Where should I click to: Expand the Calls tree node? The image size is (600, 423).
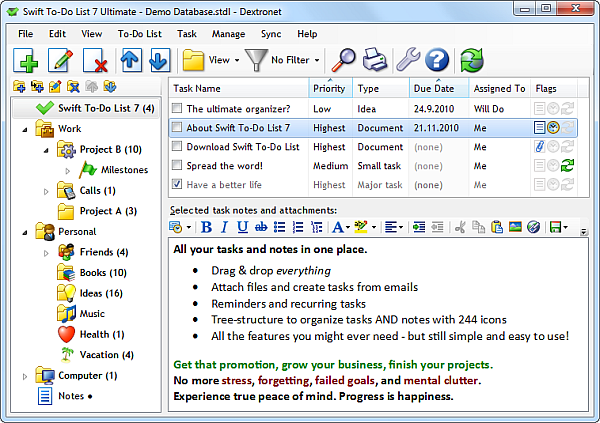46,191
